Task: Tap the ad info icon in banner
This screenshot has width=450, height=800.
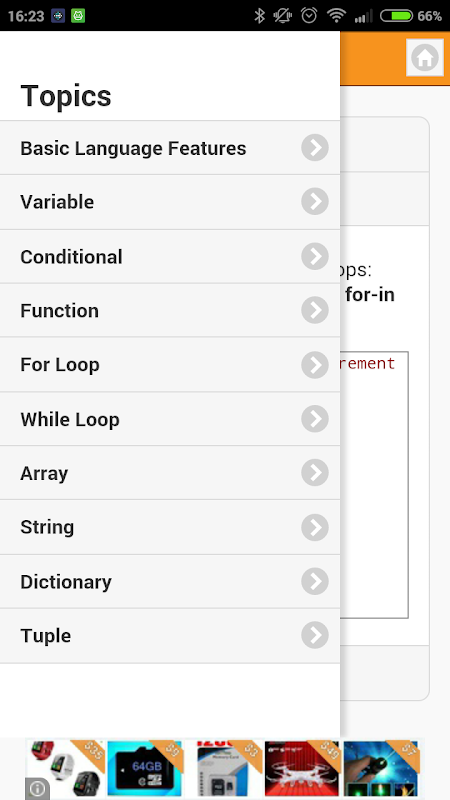Action: 37,789
